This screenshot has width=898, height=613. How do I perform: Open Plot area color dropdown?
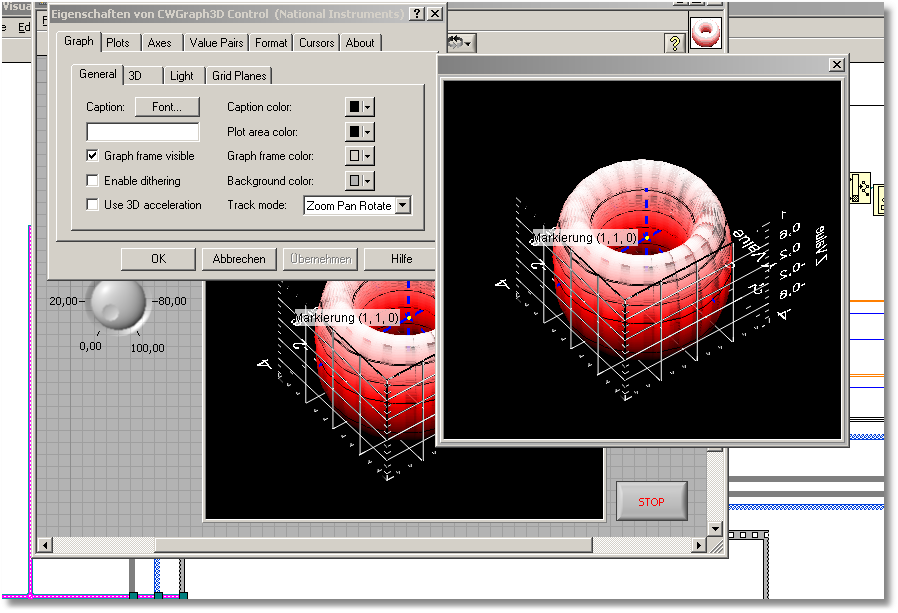point(360,132)
